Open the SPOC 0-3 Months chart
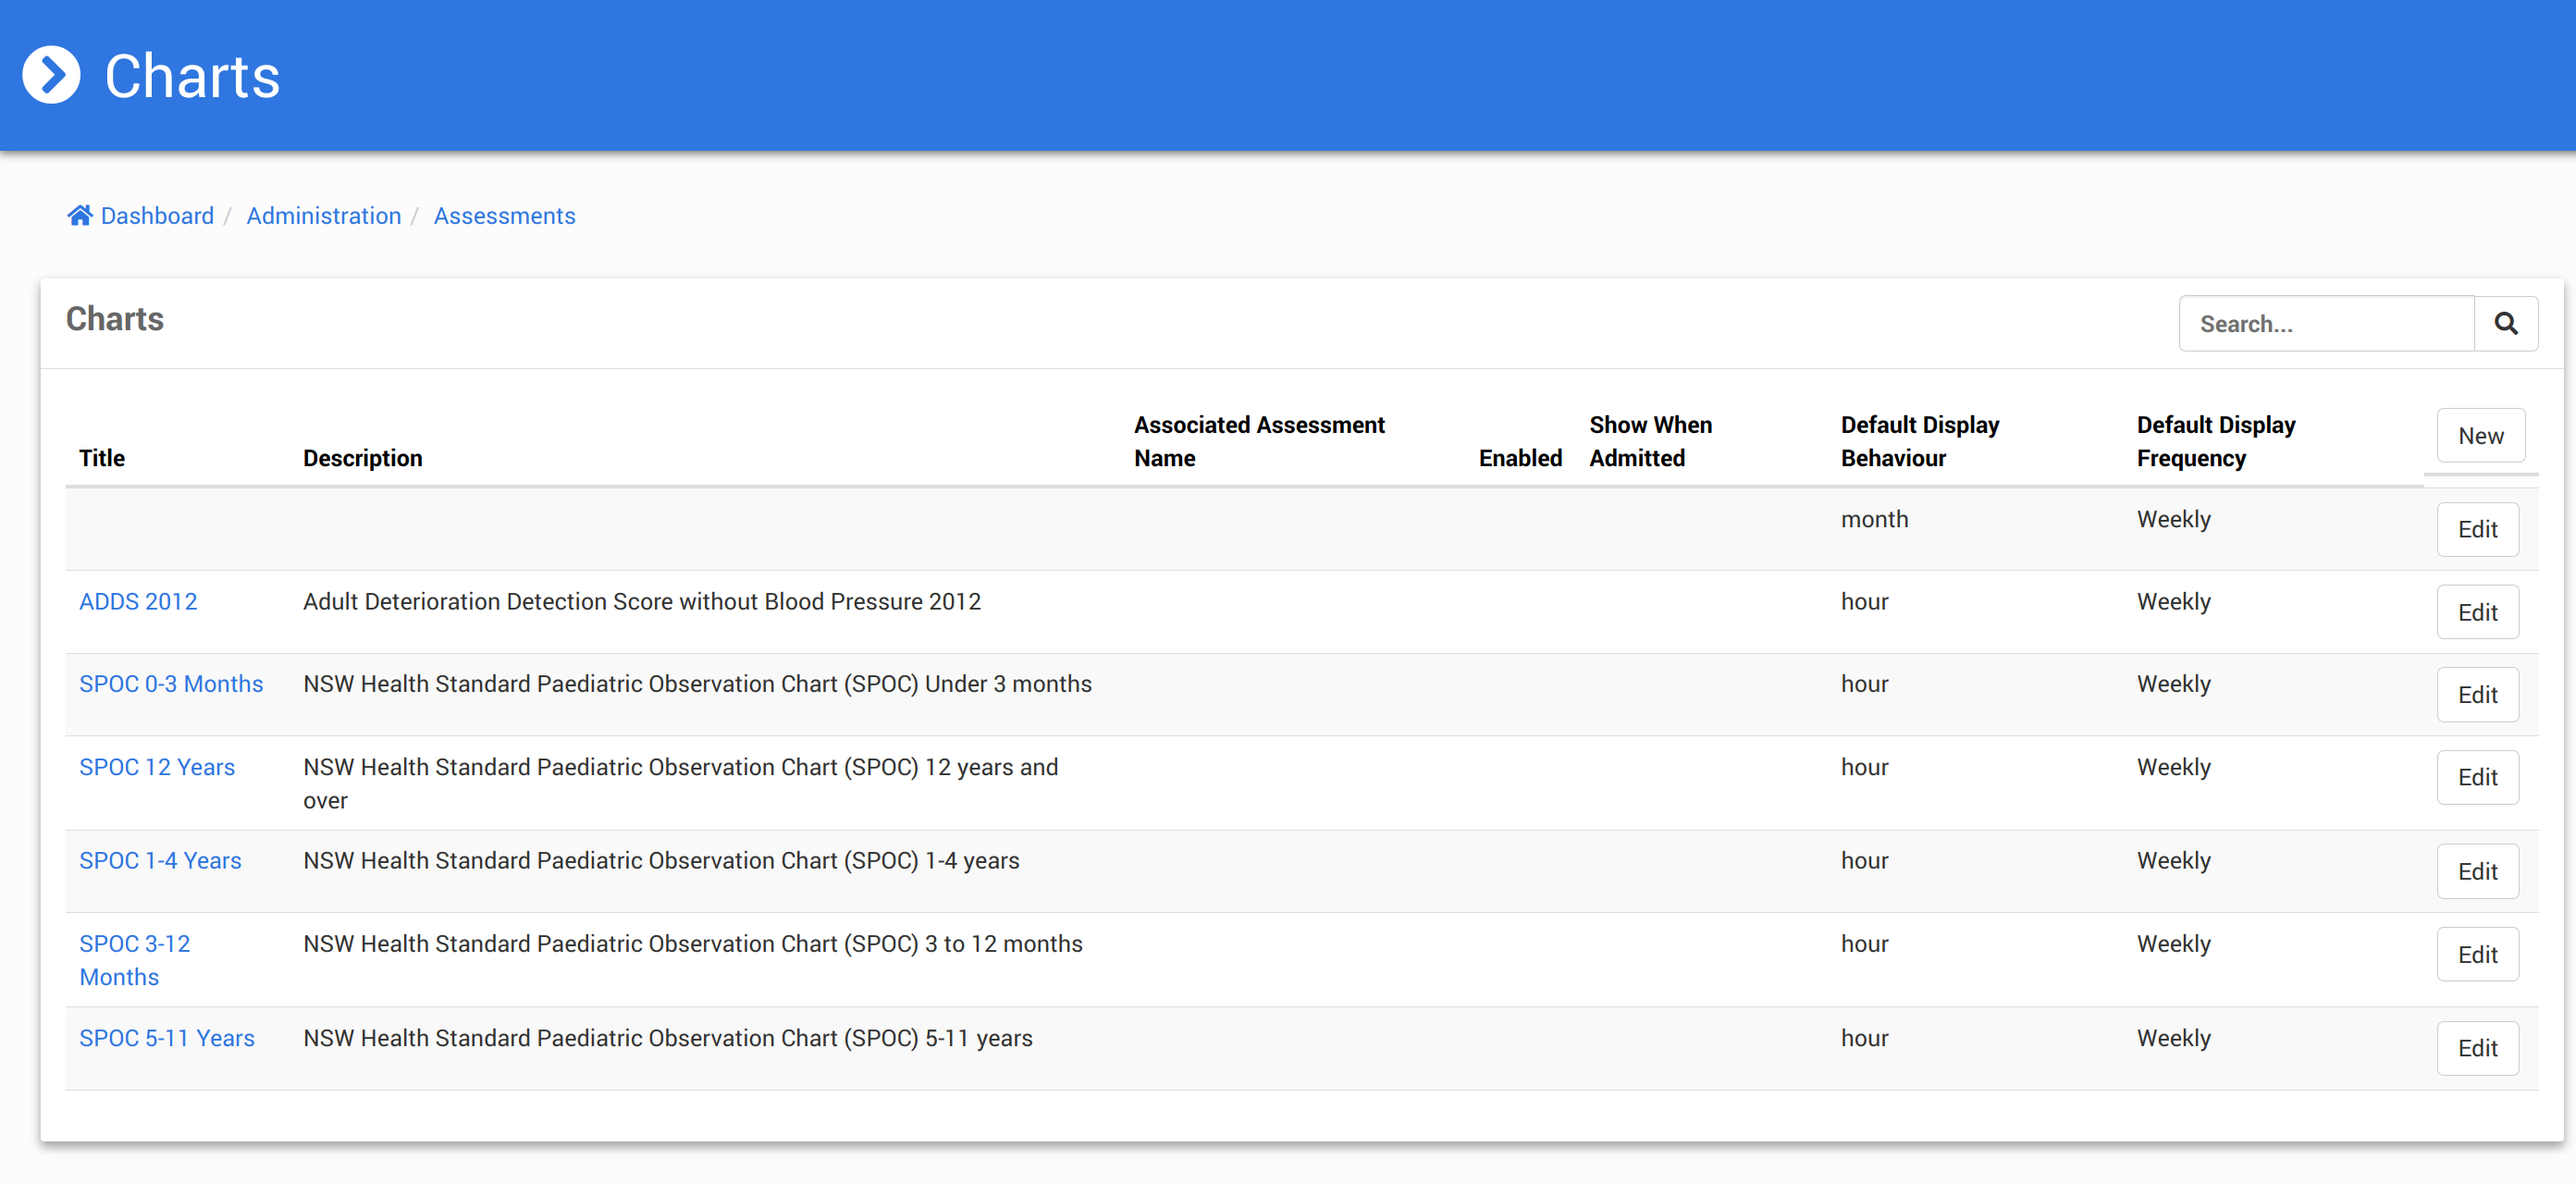 (171, 684)
